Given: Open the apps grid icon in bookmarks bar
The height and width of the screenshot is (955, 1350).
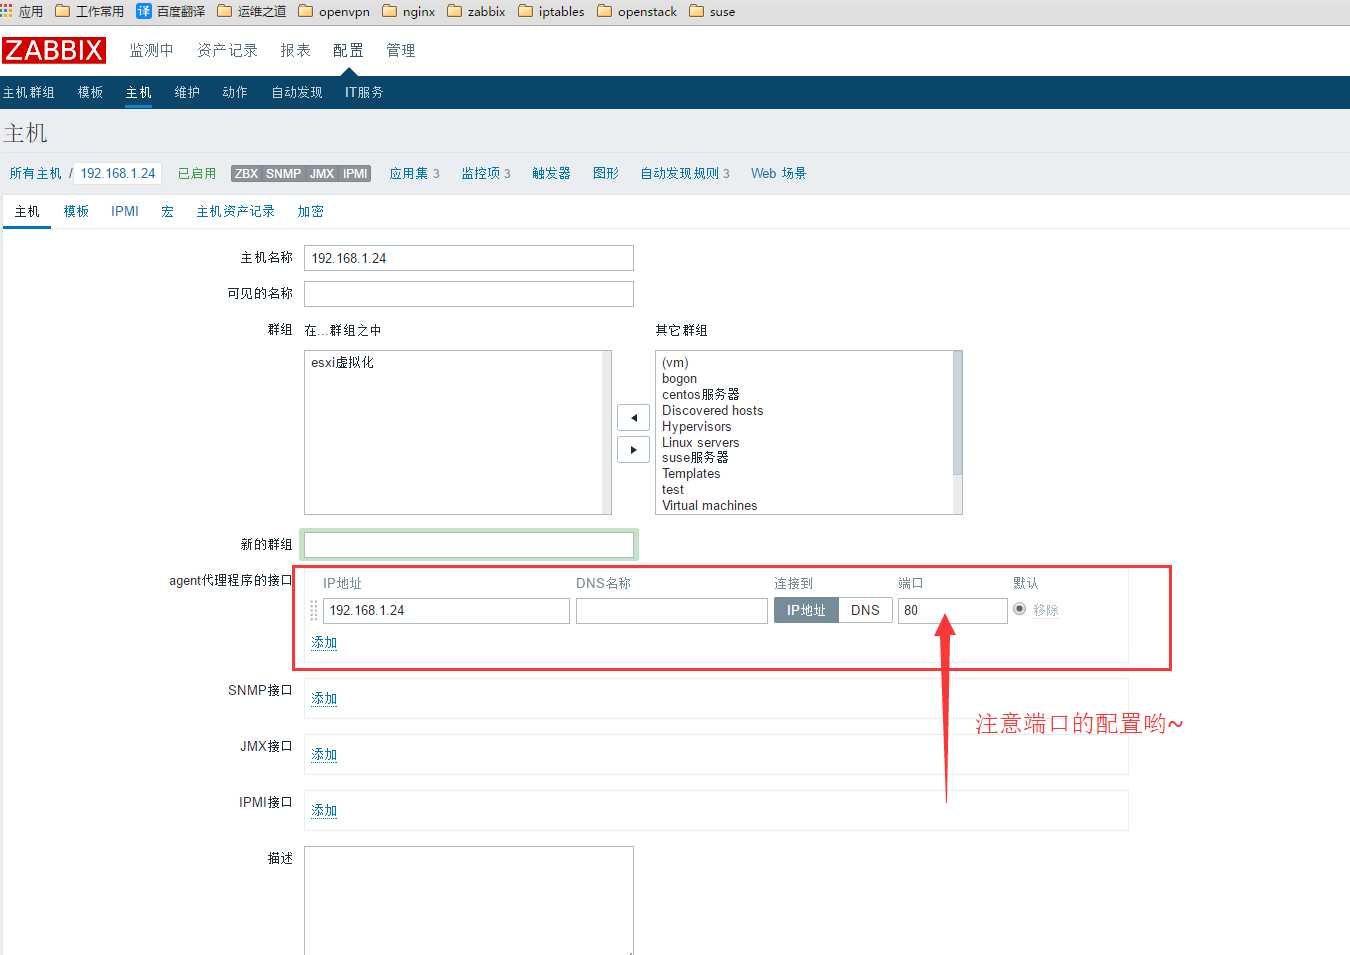Looking at the screenshot, I should pyautogui.click(x=6, y=11).
